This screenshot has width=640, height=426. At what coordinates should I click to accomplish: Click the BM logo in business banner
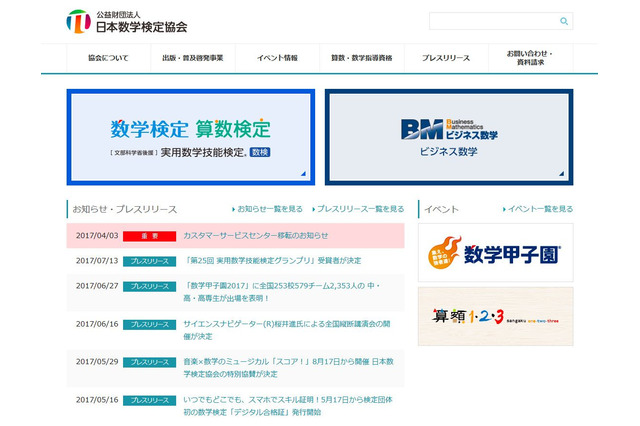click(421, 129)
